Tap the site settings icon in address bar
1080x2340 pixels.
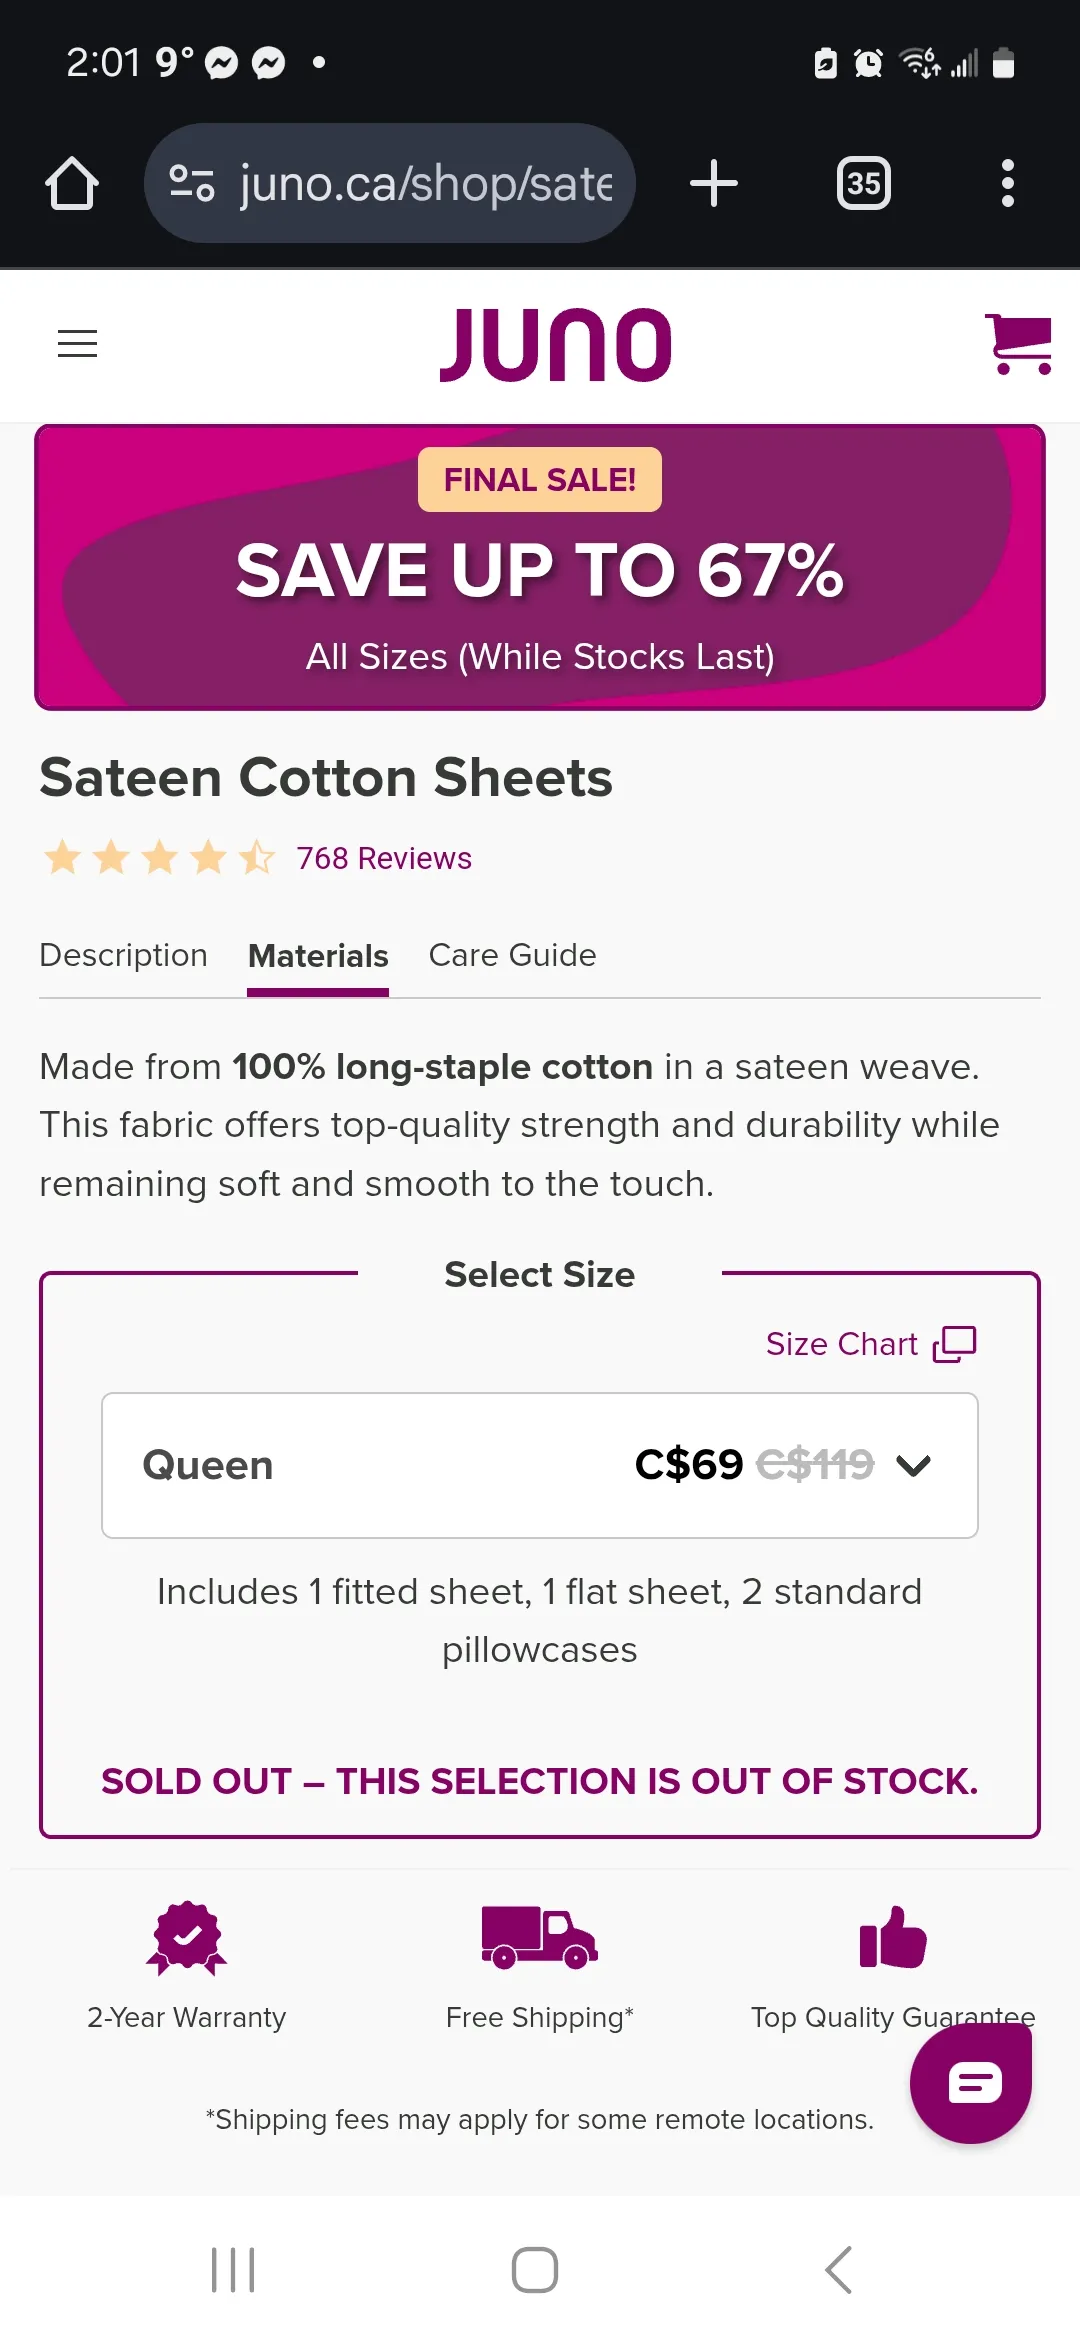192,184
